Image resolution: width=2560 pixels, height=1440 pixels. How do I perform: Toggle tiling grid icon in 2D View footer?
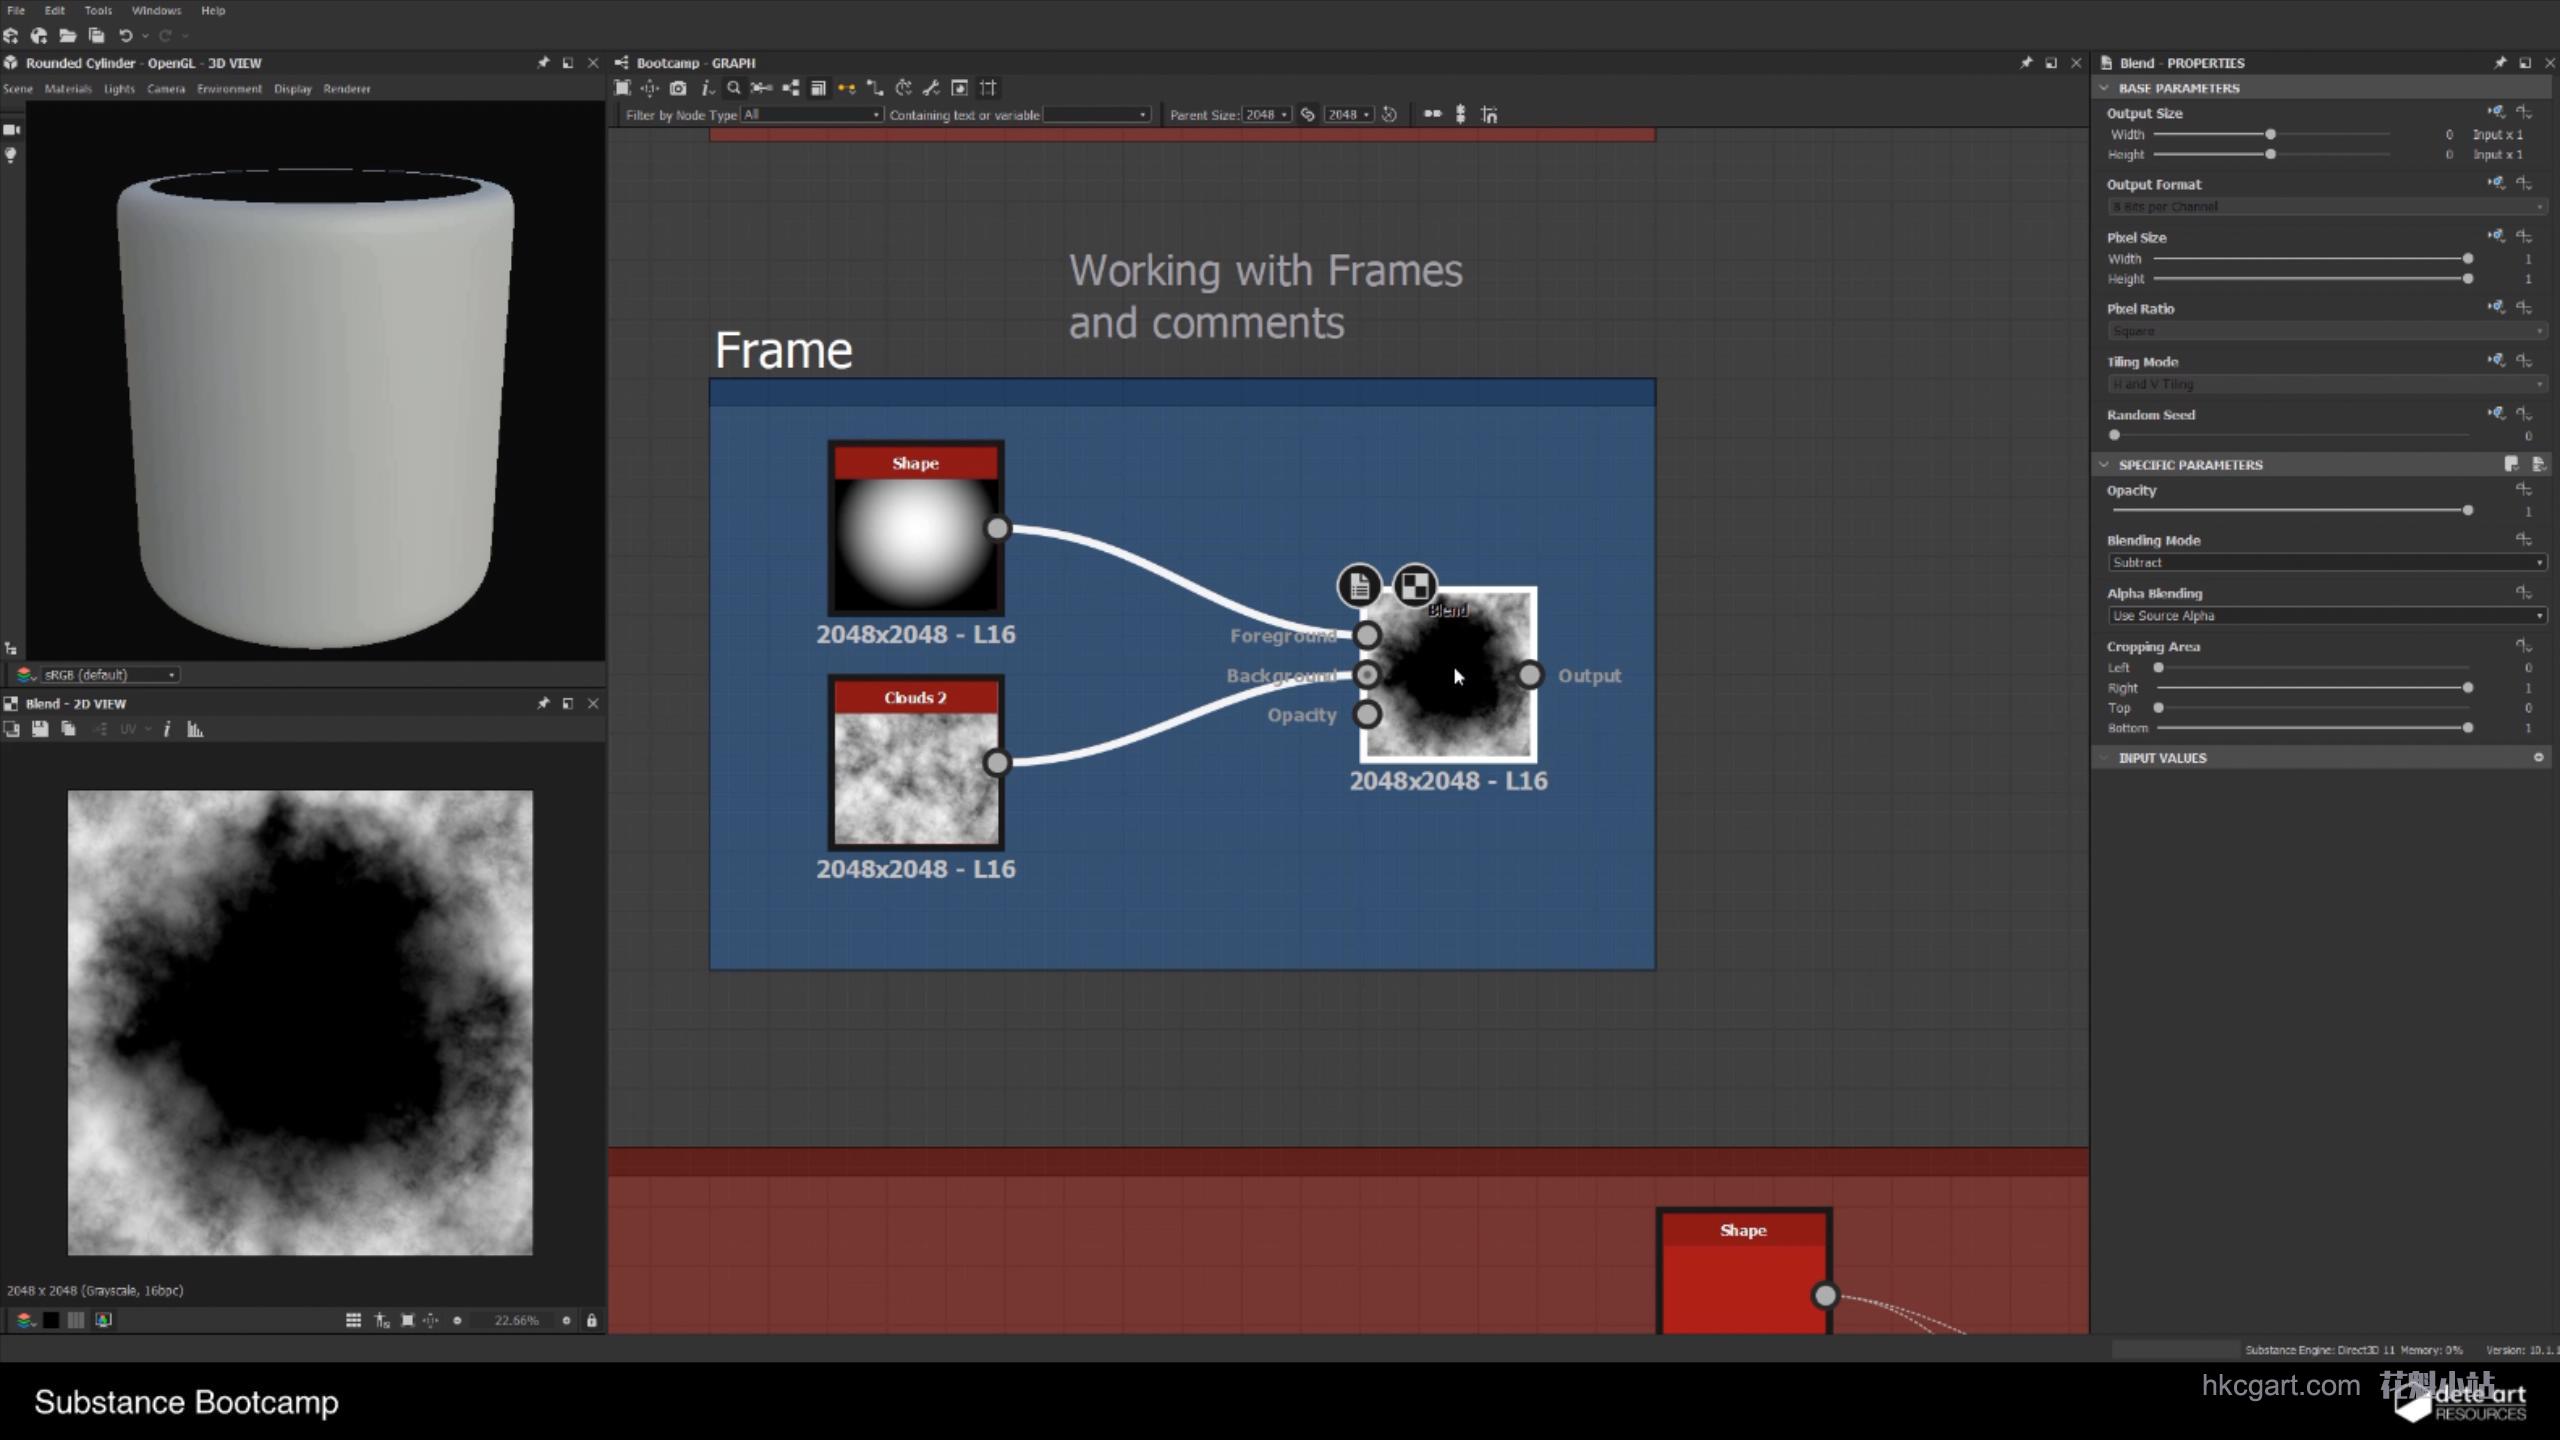(x=353, y=1320)
